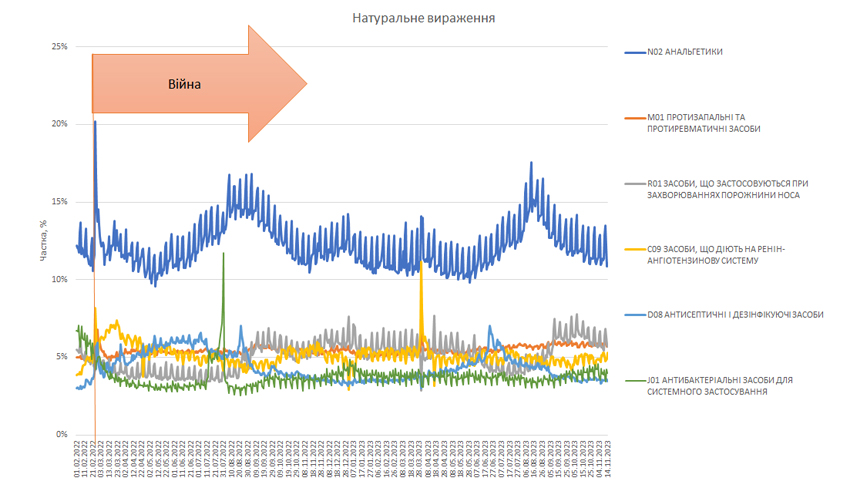The width and height of the screenshot is (850, 488).
Task: Click the orange M01 legend line marker
Action: coord(634,117)
